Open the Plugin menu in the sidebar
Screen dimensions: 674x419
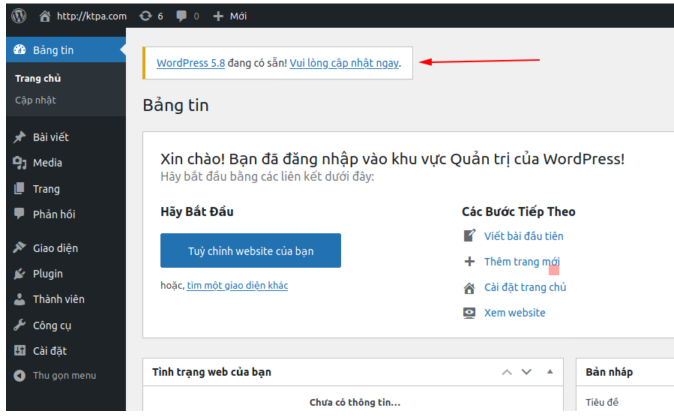tap(47, 273)
